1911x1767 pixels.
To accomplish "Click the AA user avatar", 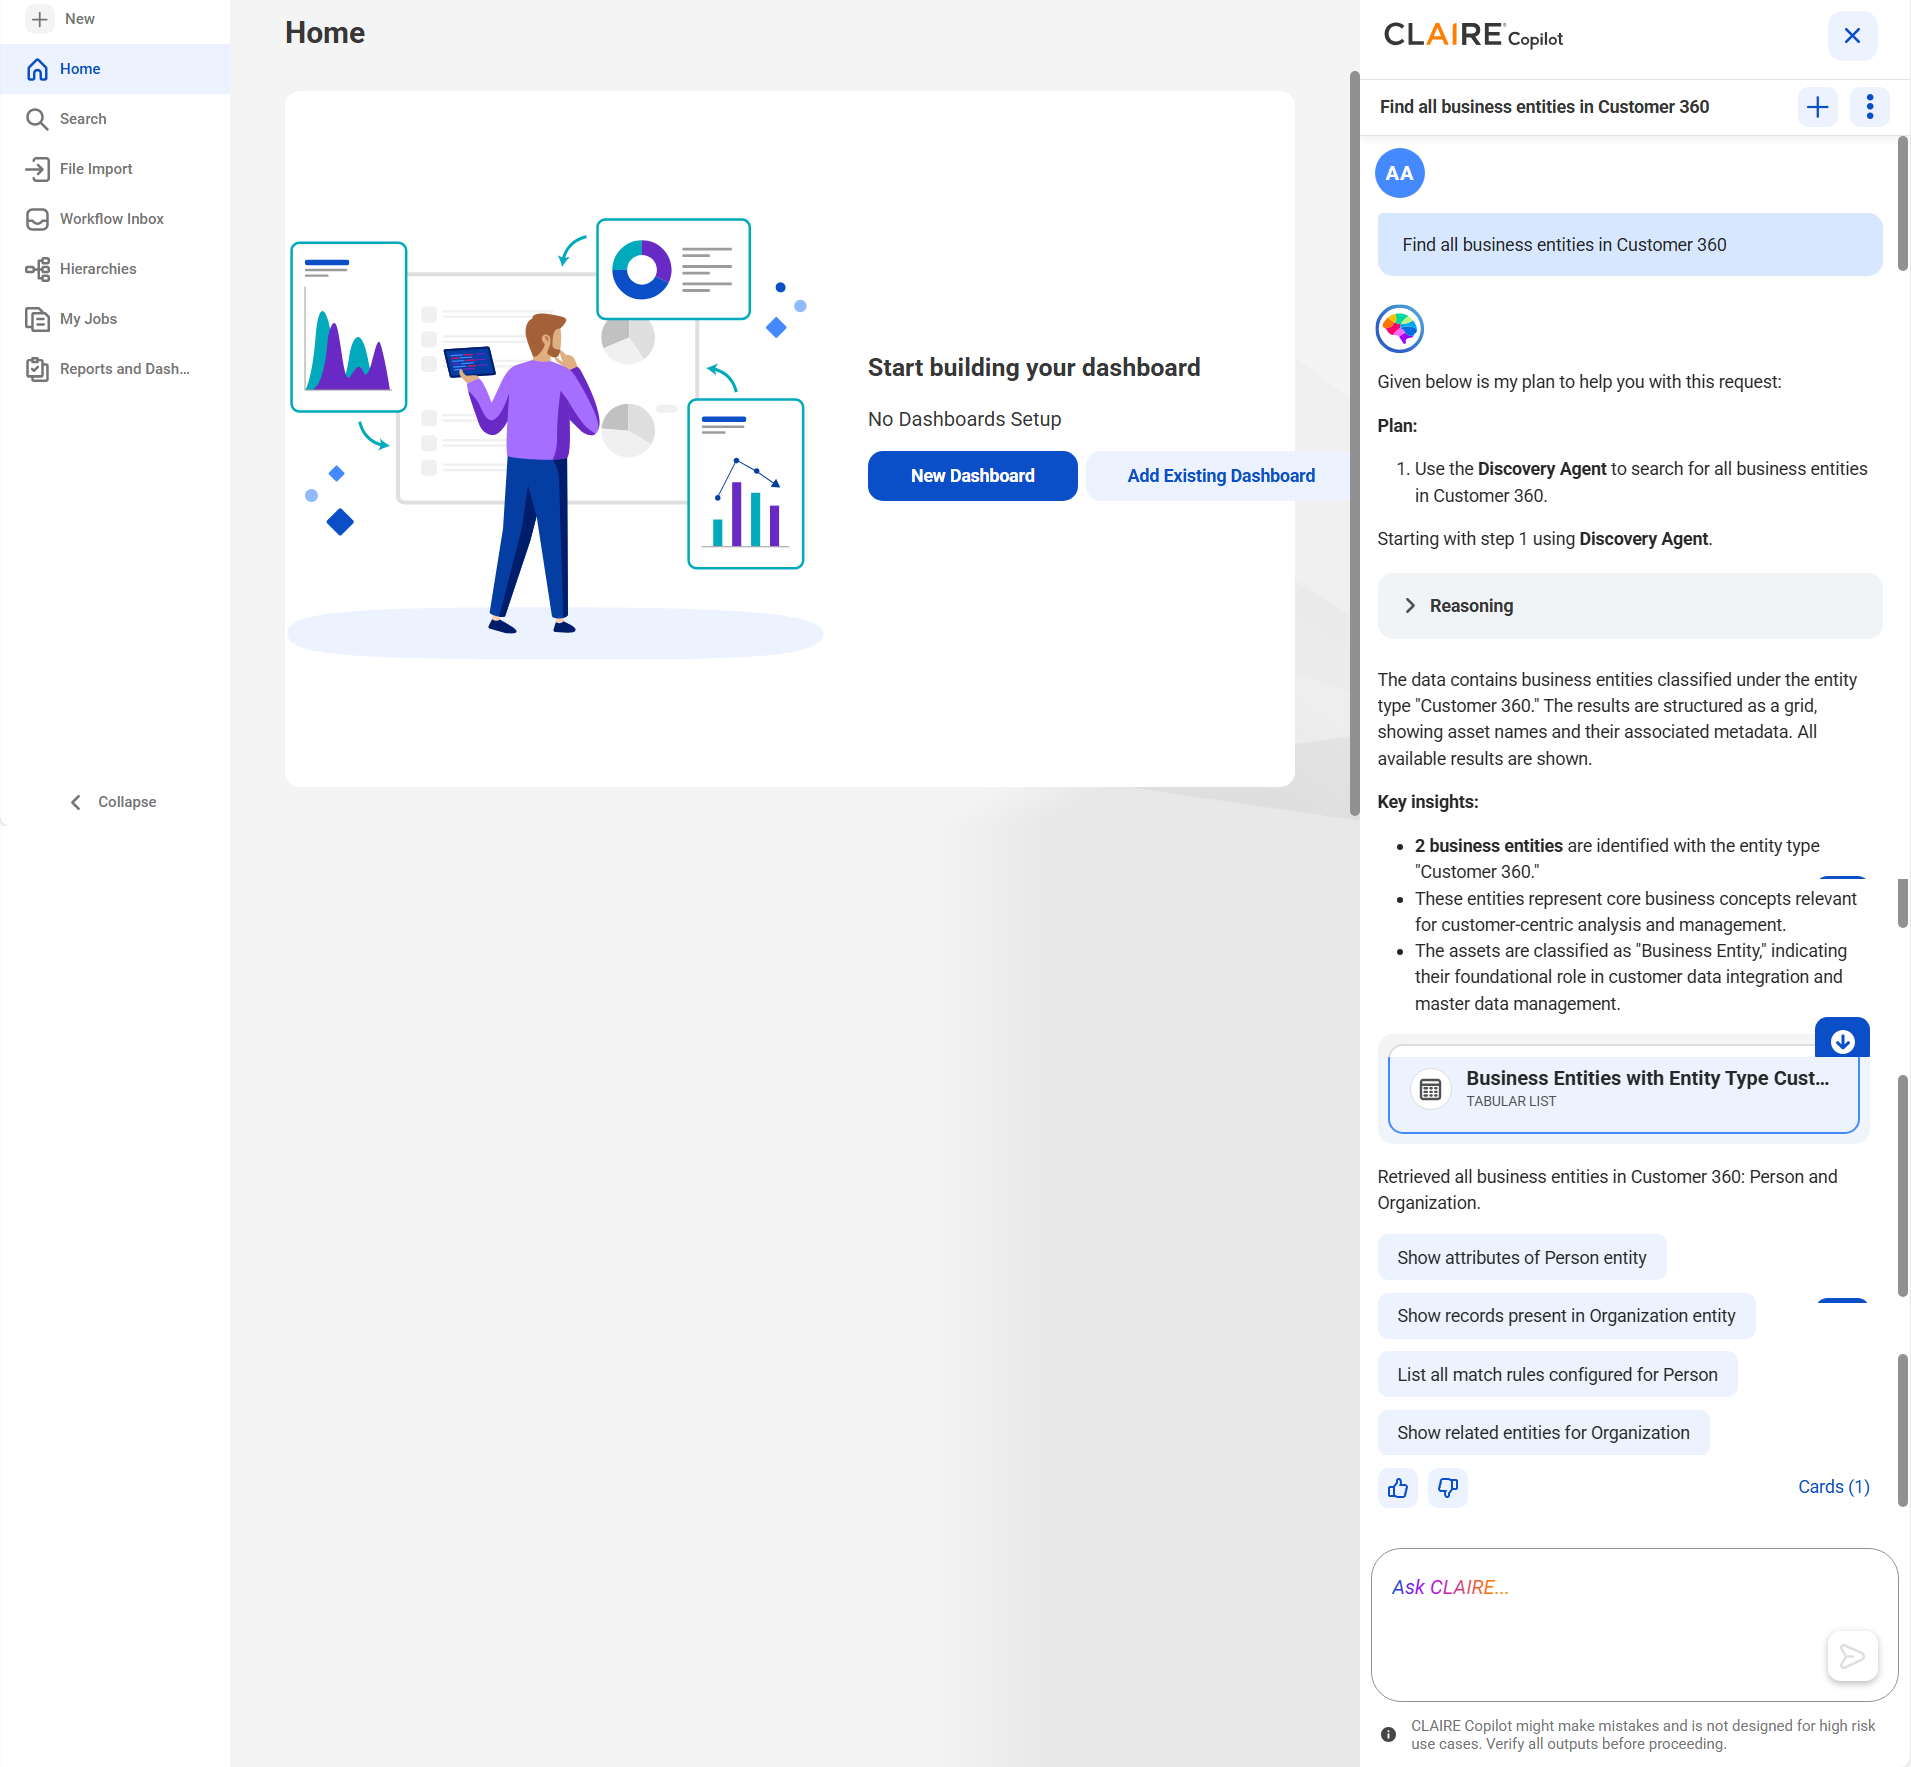I will click(1399, 173).
